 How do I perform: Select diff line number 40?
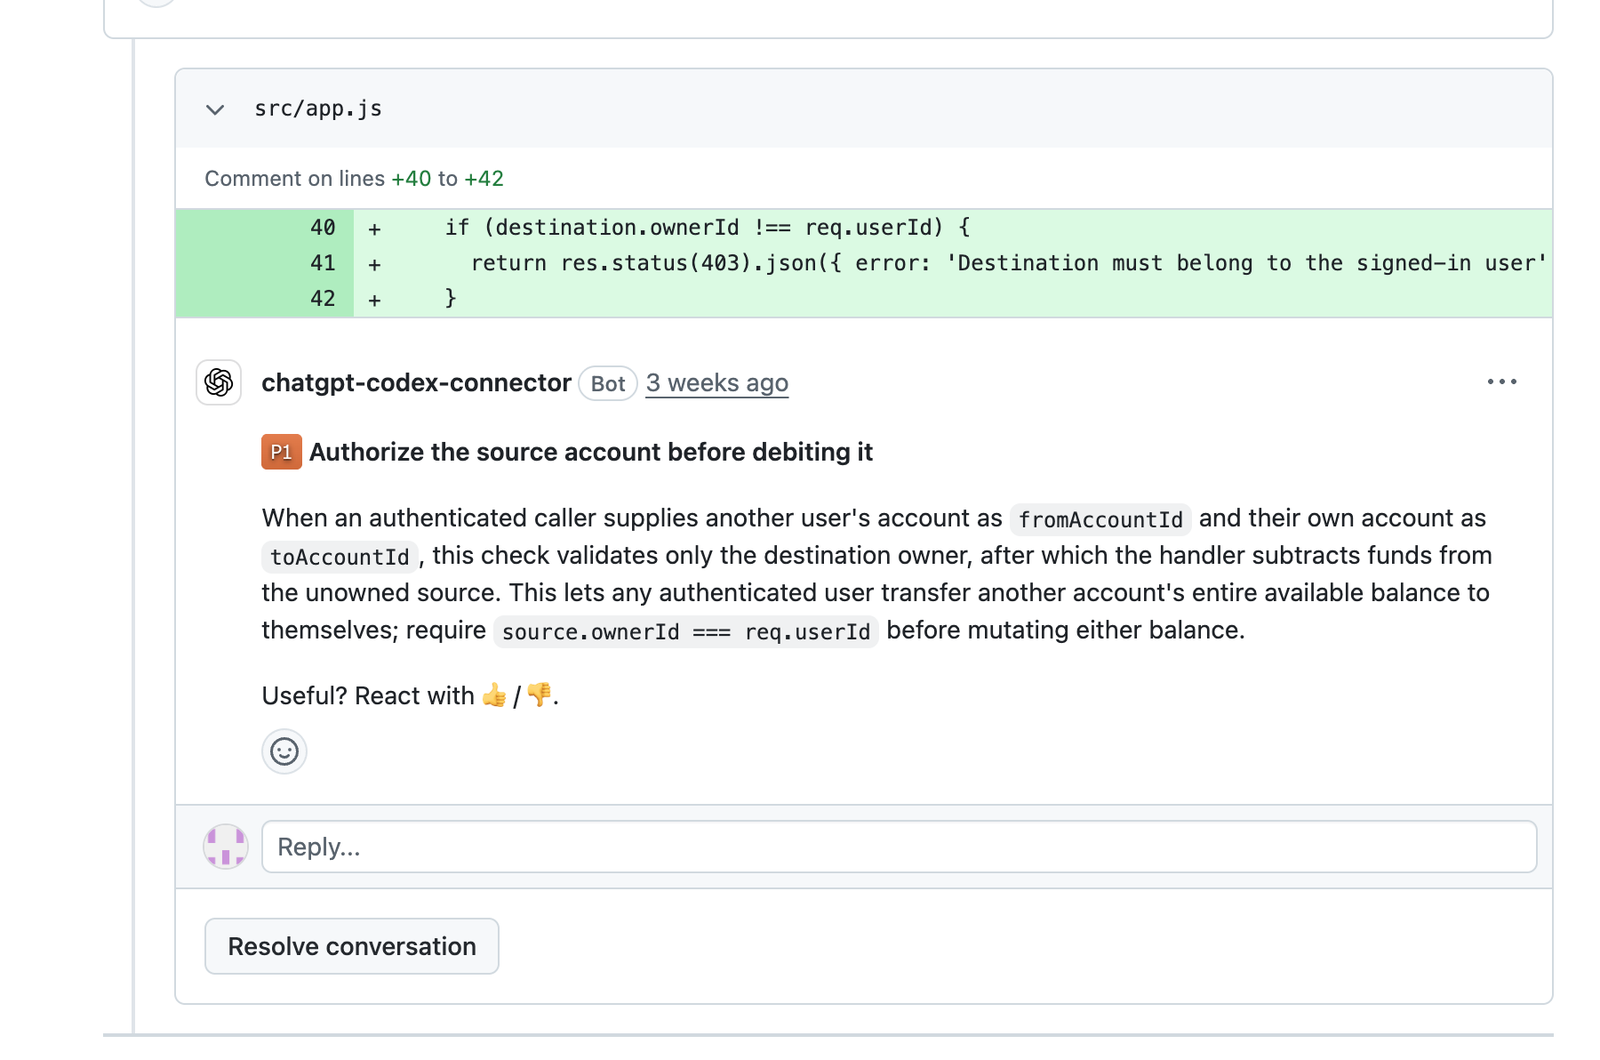[322, 228]
